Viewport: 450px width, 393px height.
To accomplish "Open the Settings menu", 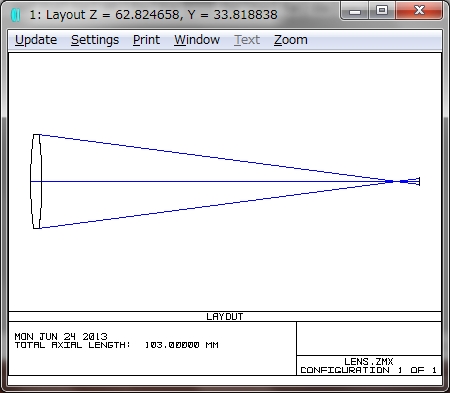I will [95, 40].
